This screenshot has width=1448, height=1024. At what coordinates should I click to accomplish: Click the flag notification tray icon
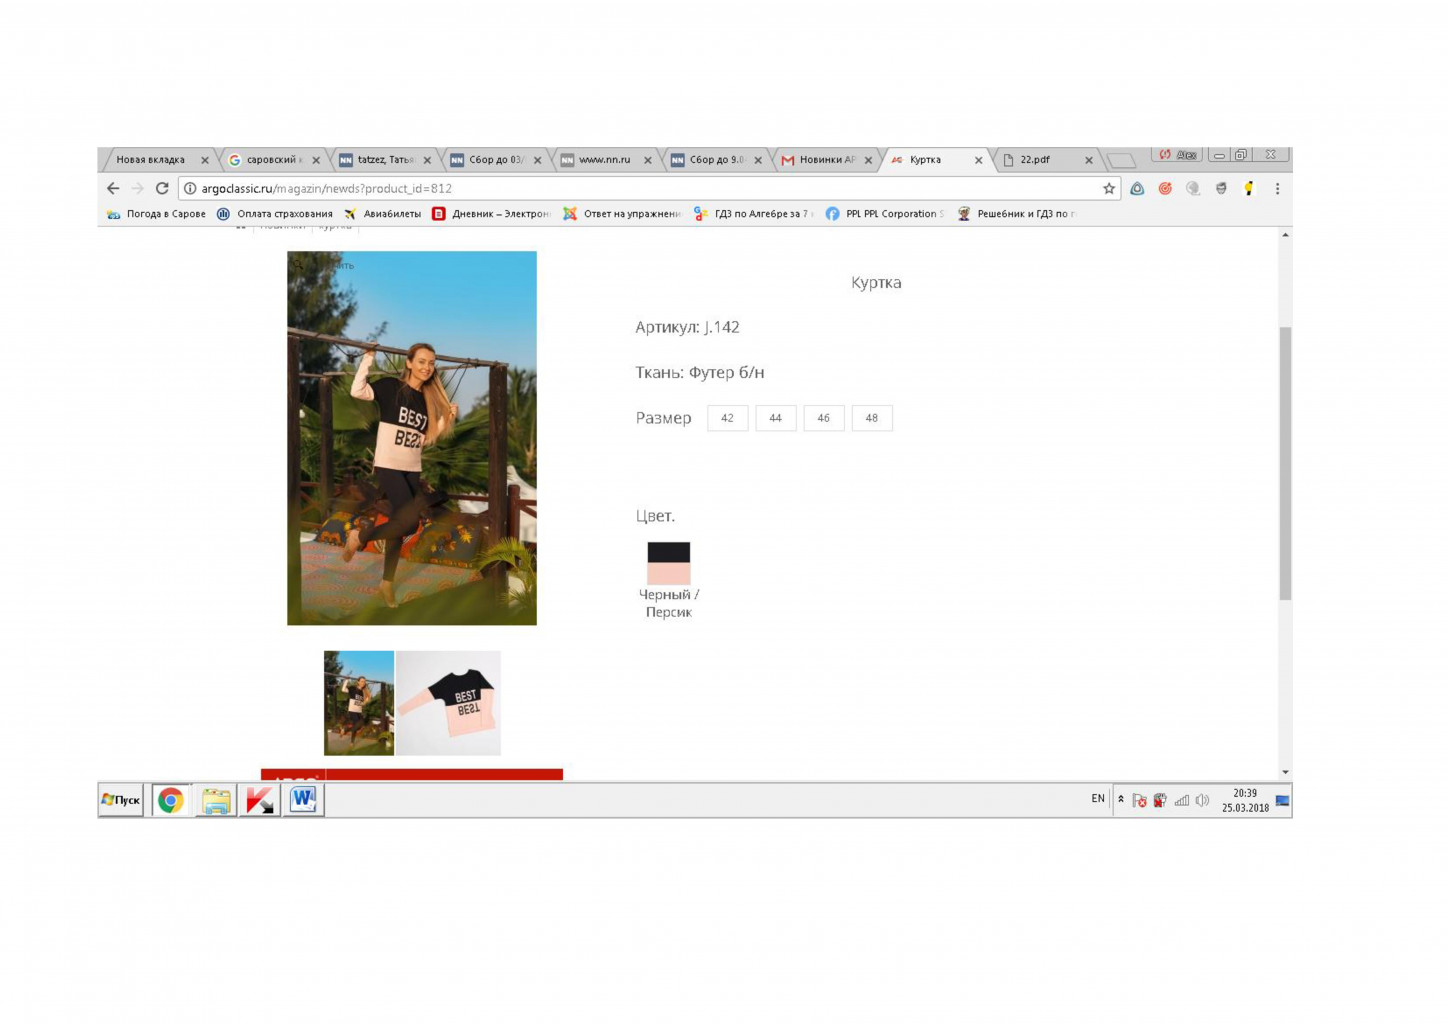(1139, 800)
